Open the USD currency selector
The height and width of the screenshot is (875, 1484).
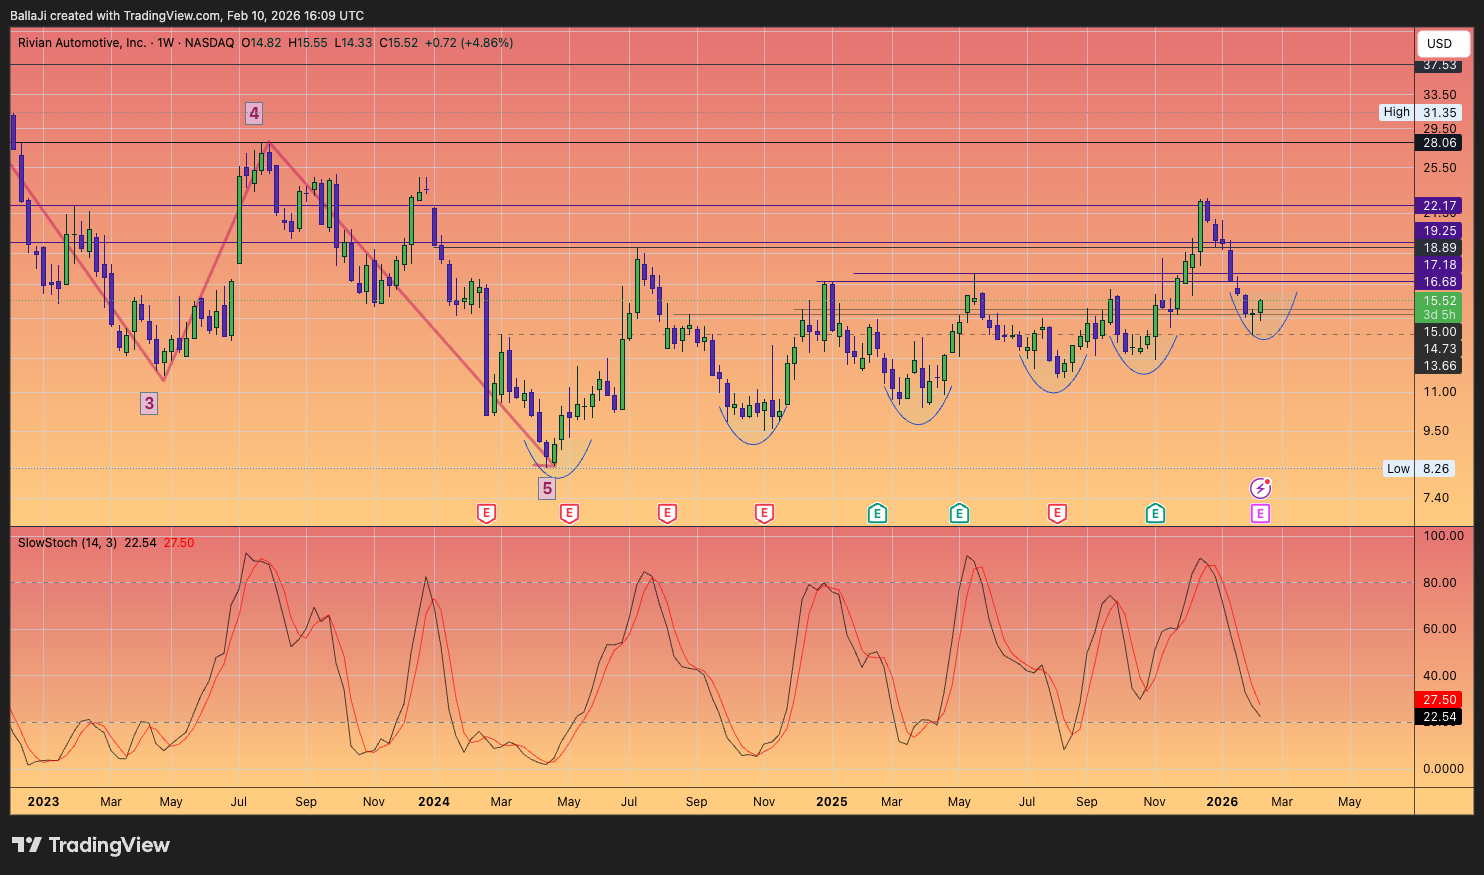coord(1443,43)
